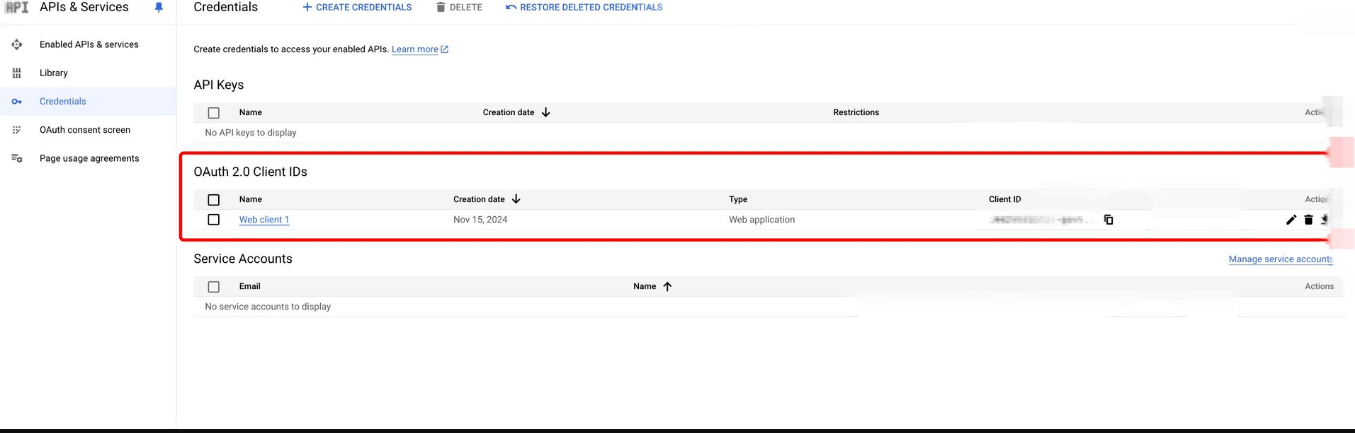Open the Web client 1 link
The height and width of the screenshot is (433, 1355).
click(x=264, y=220)
